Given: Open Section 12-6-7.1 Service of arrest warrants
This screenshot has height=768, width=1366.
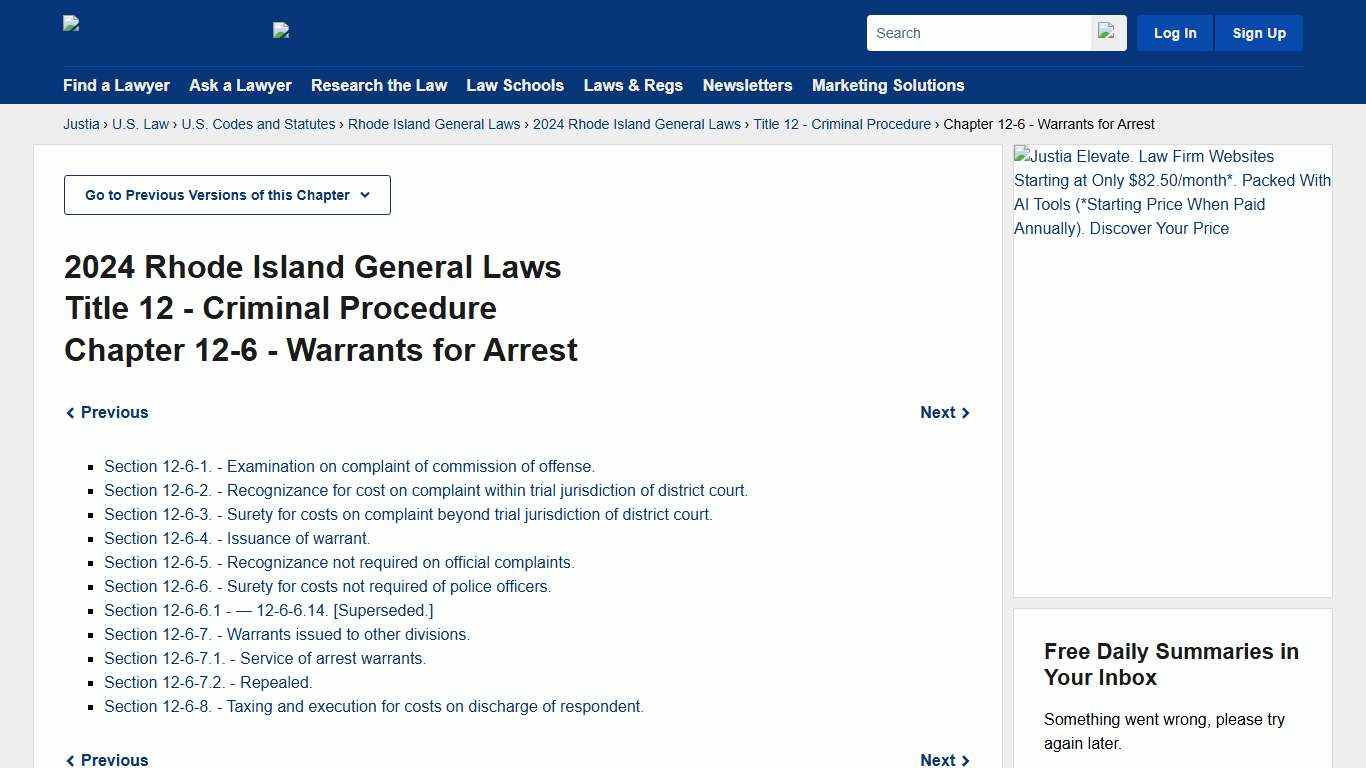Looking at the screenshot, I should 265,658.
